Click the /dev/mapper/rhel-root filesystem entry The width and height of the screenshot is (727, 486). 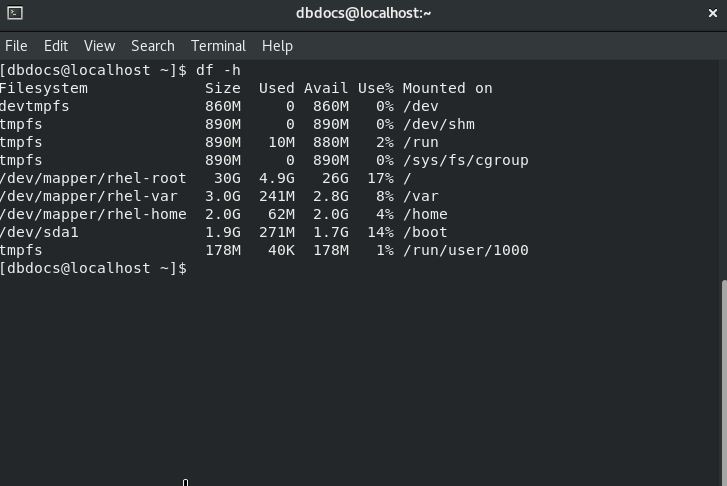93,178
